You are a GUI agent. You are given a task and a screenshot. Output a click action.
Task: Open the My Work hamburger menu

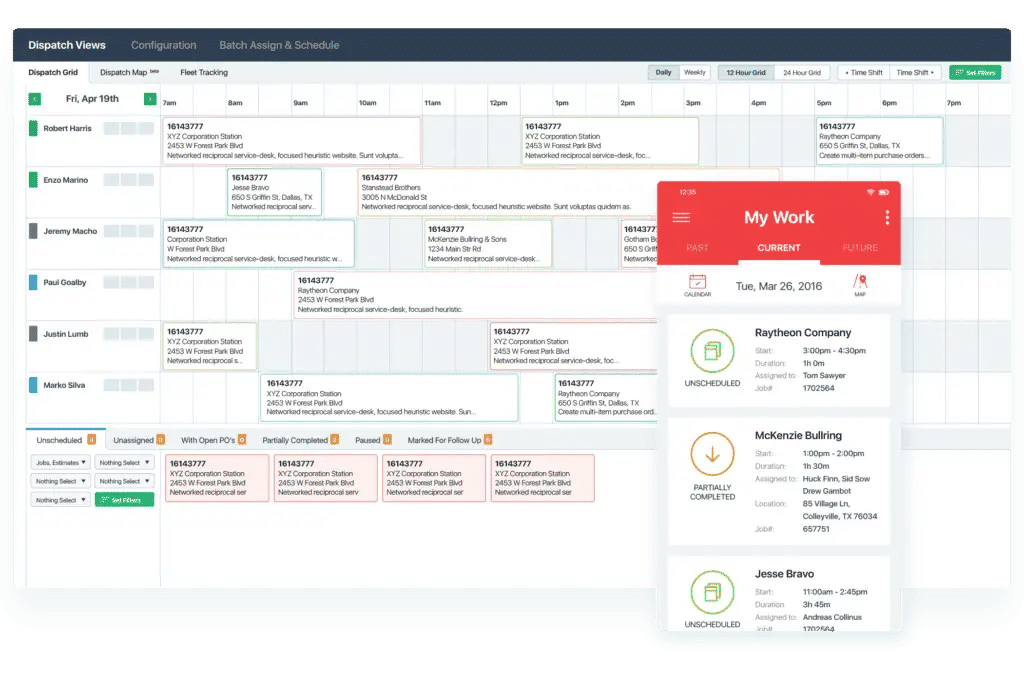pos(681,217)
